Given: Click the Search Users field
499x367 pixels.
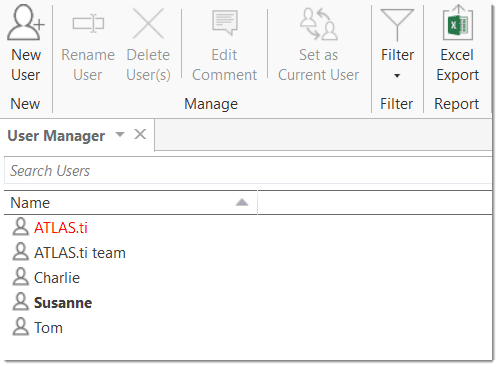Looking at the screenshot, I should (x=248, y=170).
